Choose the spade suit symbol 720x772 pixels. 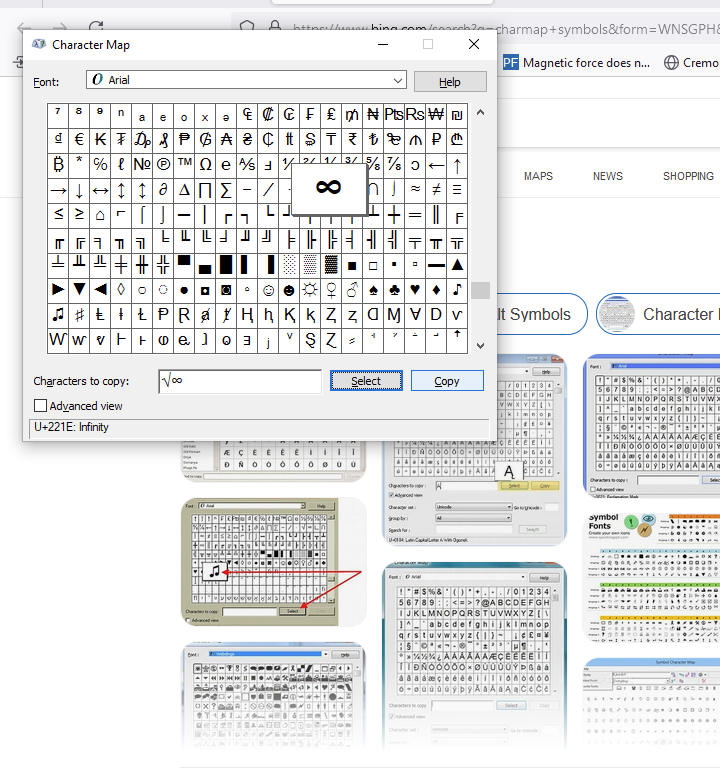coord(373,290)
